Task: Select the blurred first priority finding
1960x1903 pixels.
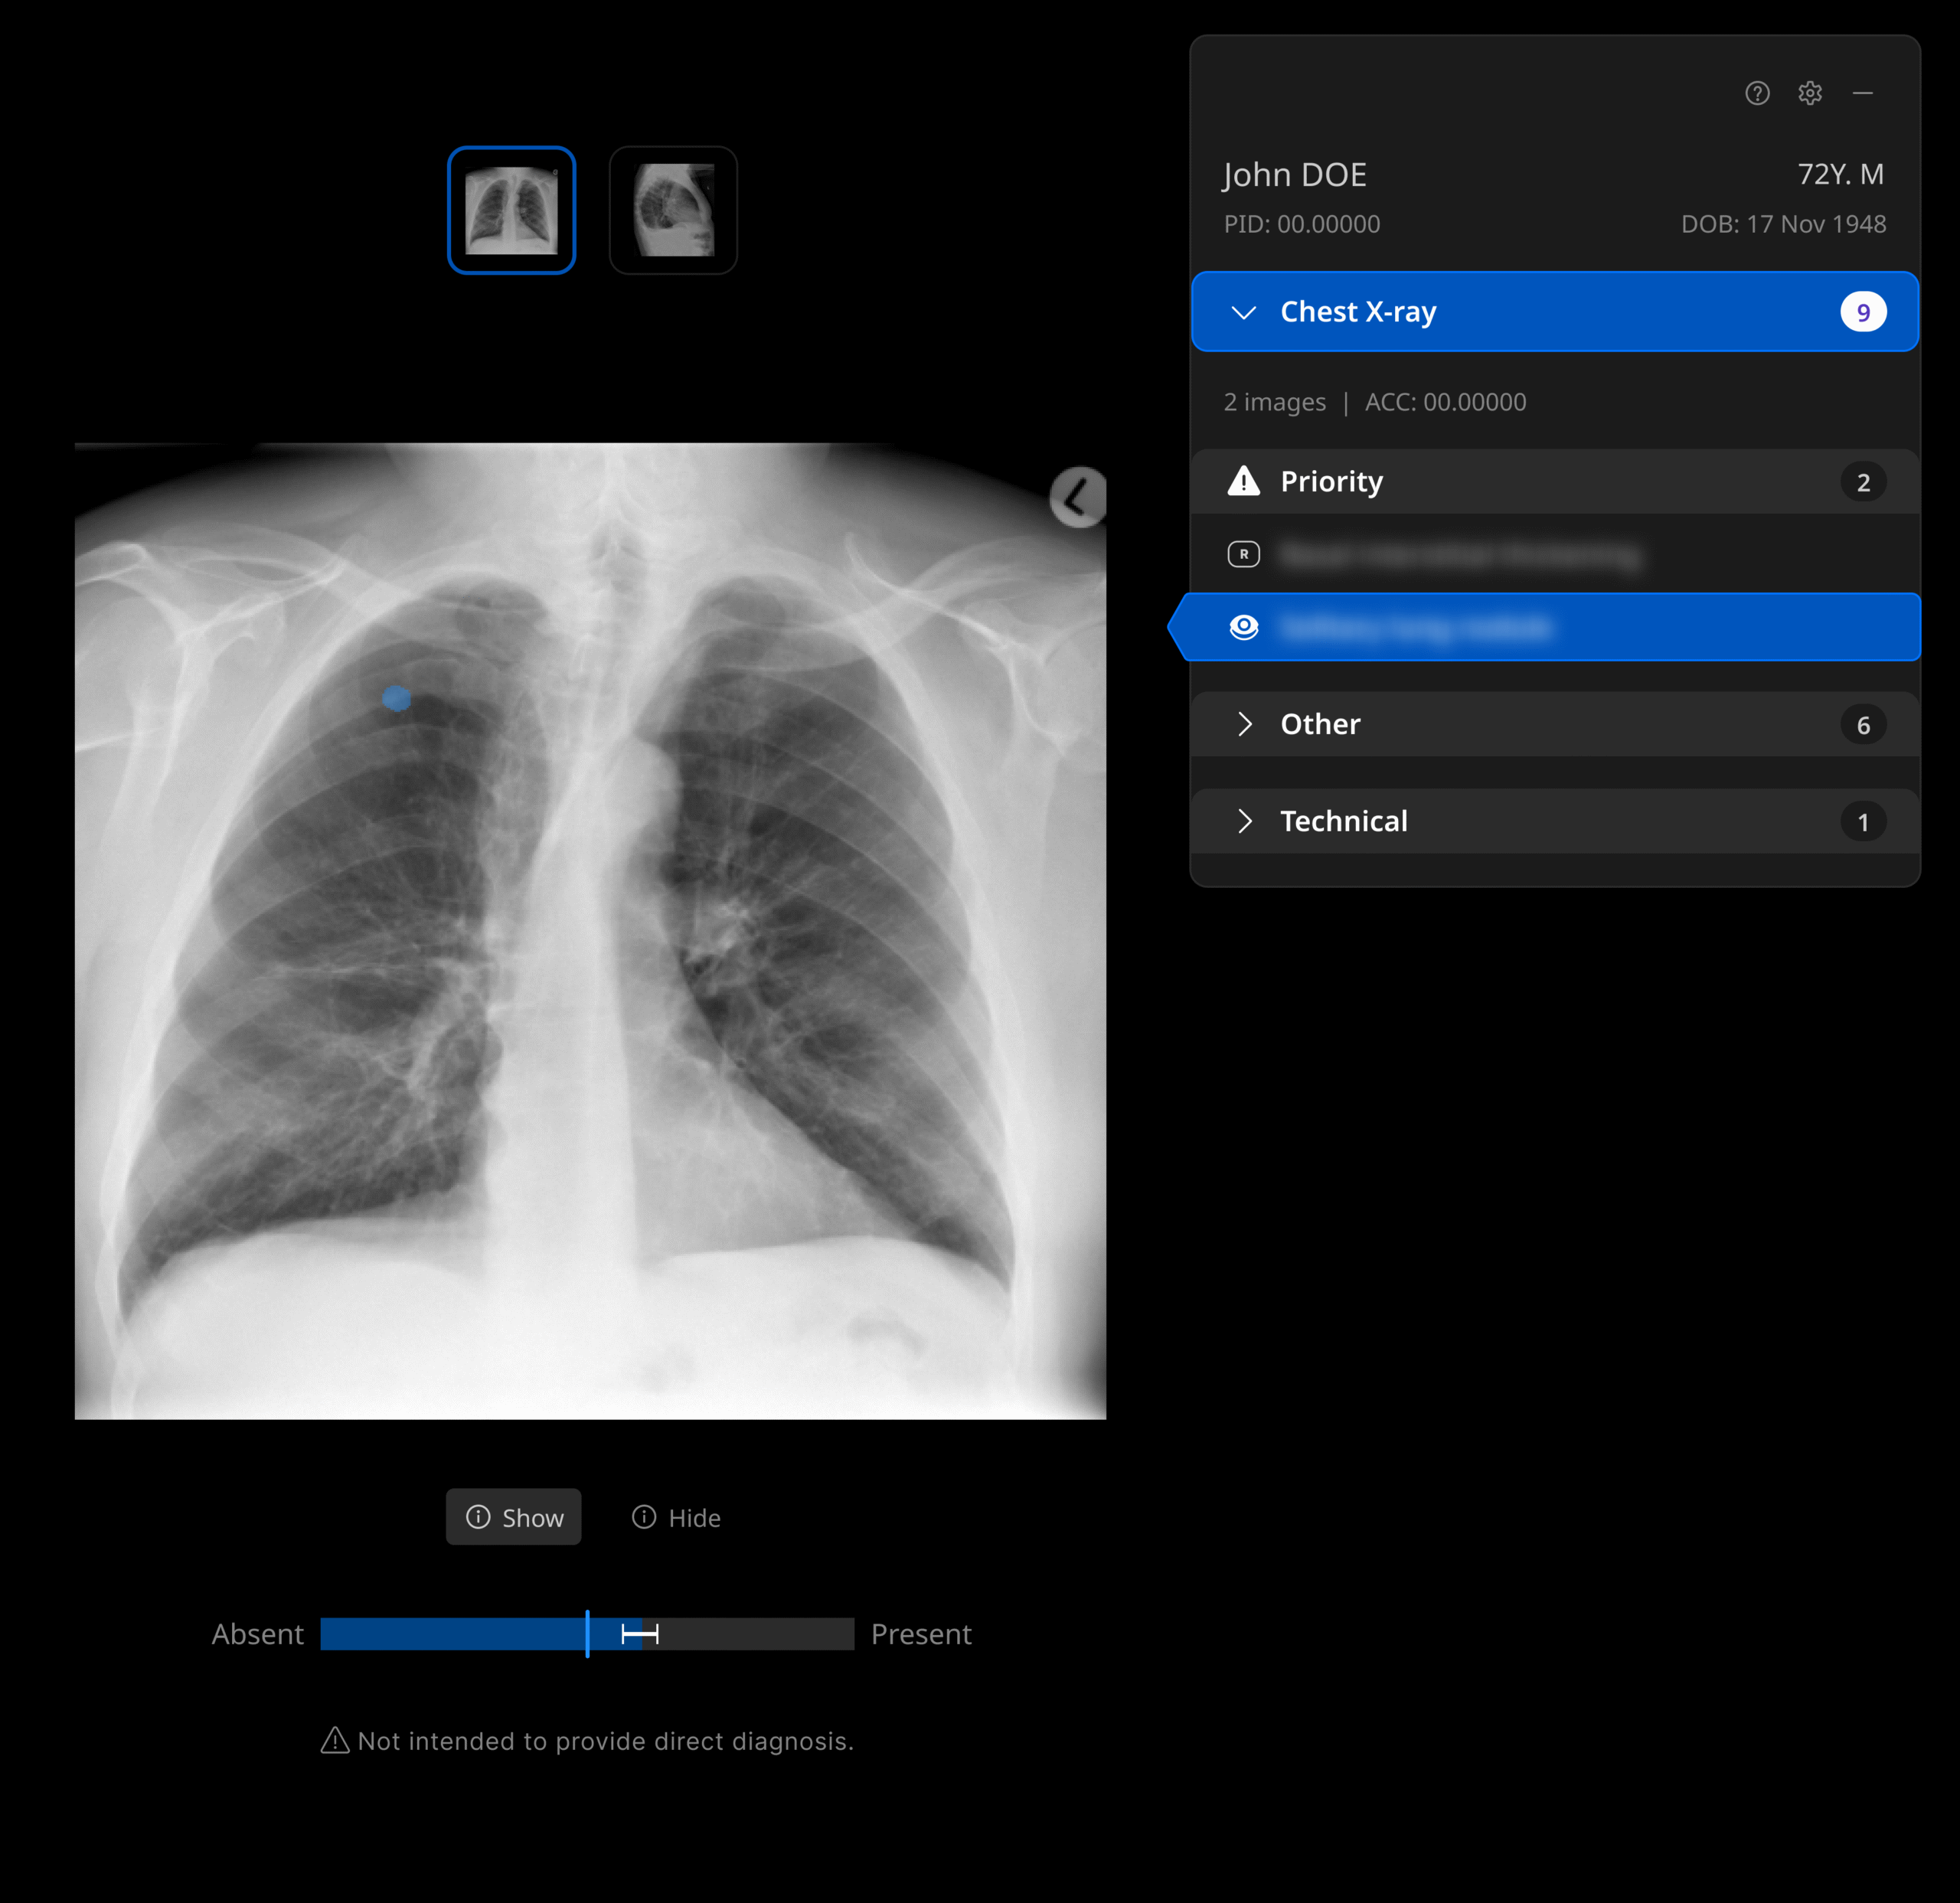Action: [x=1460, y=554]
